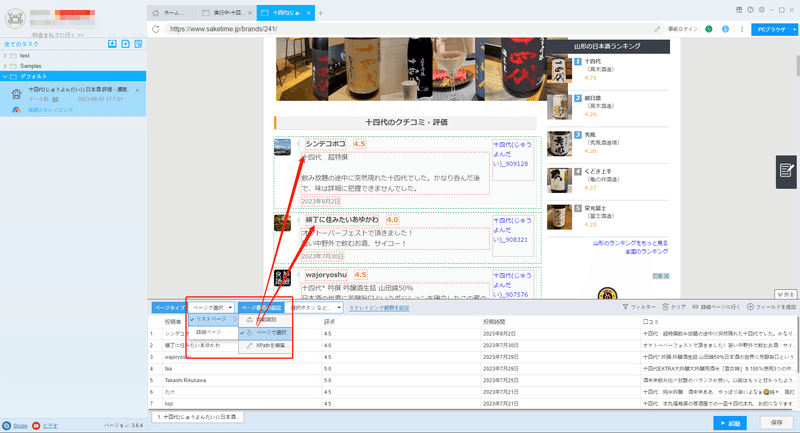This screenshot has height=433, width=800.
Task: Select XPathを編集 submenu option
Action: tap(265, 345)
